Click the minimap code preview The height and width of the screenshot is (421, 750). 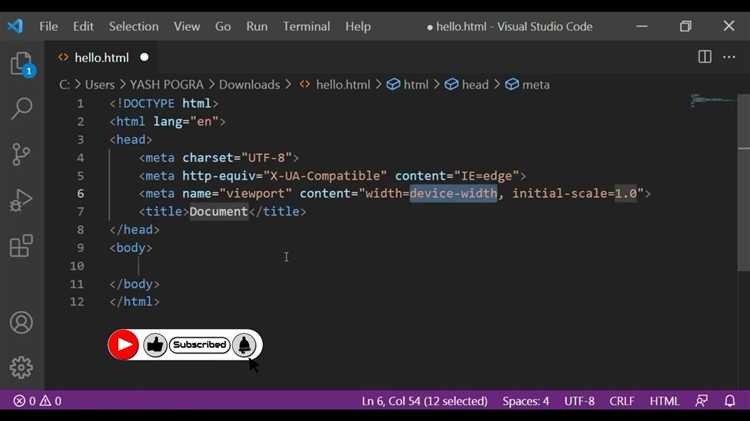713,100
